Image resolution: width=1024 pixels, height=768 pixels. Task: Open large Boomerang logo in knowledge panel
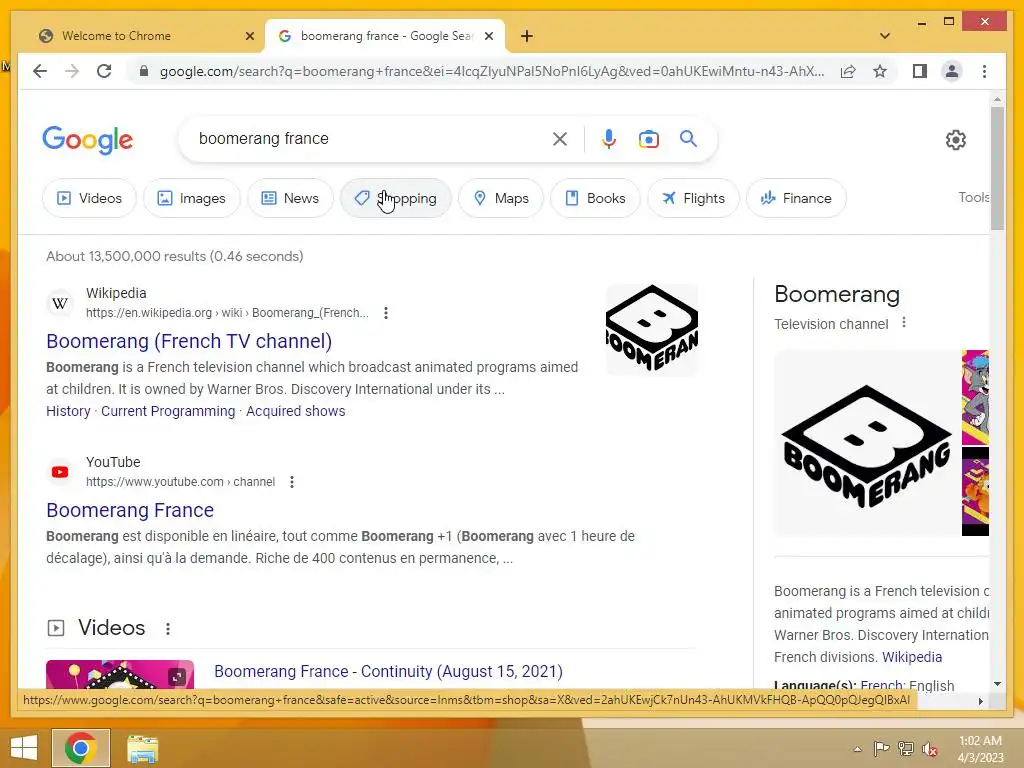[867, 443]
